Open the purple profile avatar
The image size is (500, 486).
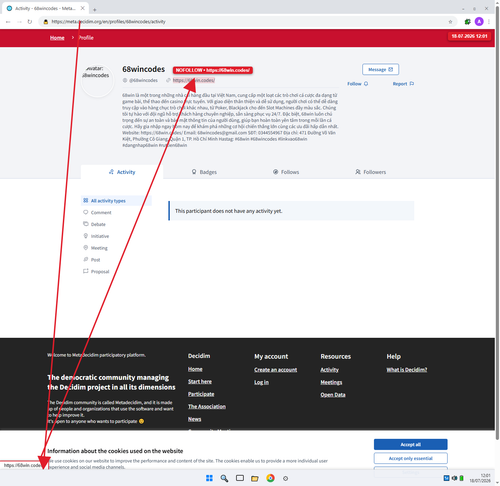[x=479, y=22]
